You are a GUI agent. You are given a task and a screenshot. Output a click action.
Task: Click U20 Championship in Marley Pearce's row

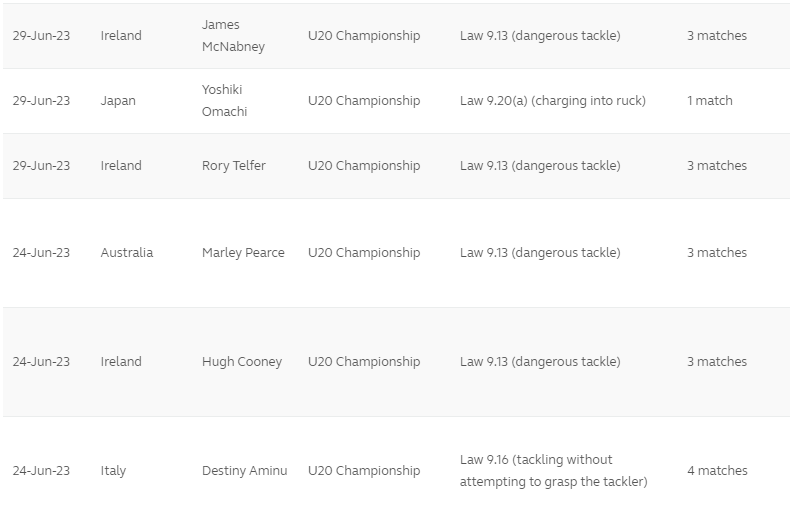coord(364,253)
